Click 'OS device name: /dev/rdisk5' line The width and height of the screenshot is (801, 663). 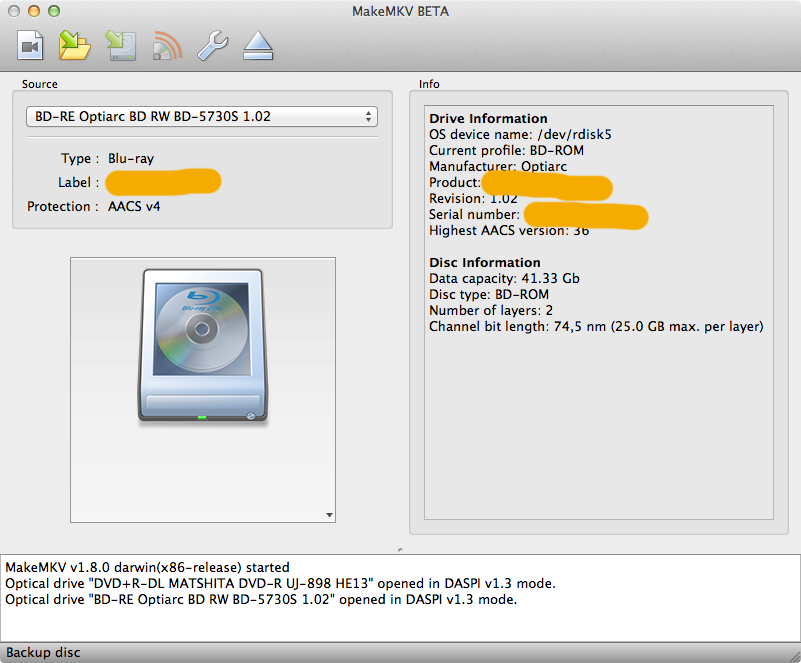[x=520, y=134]
